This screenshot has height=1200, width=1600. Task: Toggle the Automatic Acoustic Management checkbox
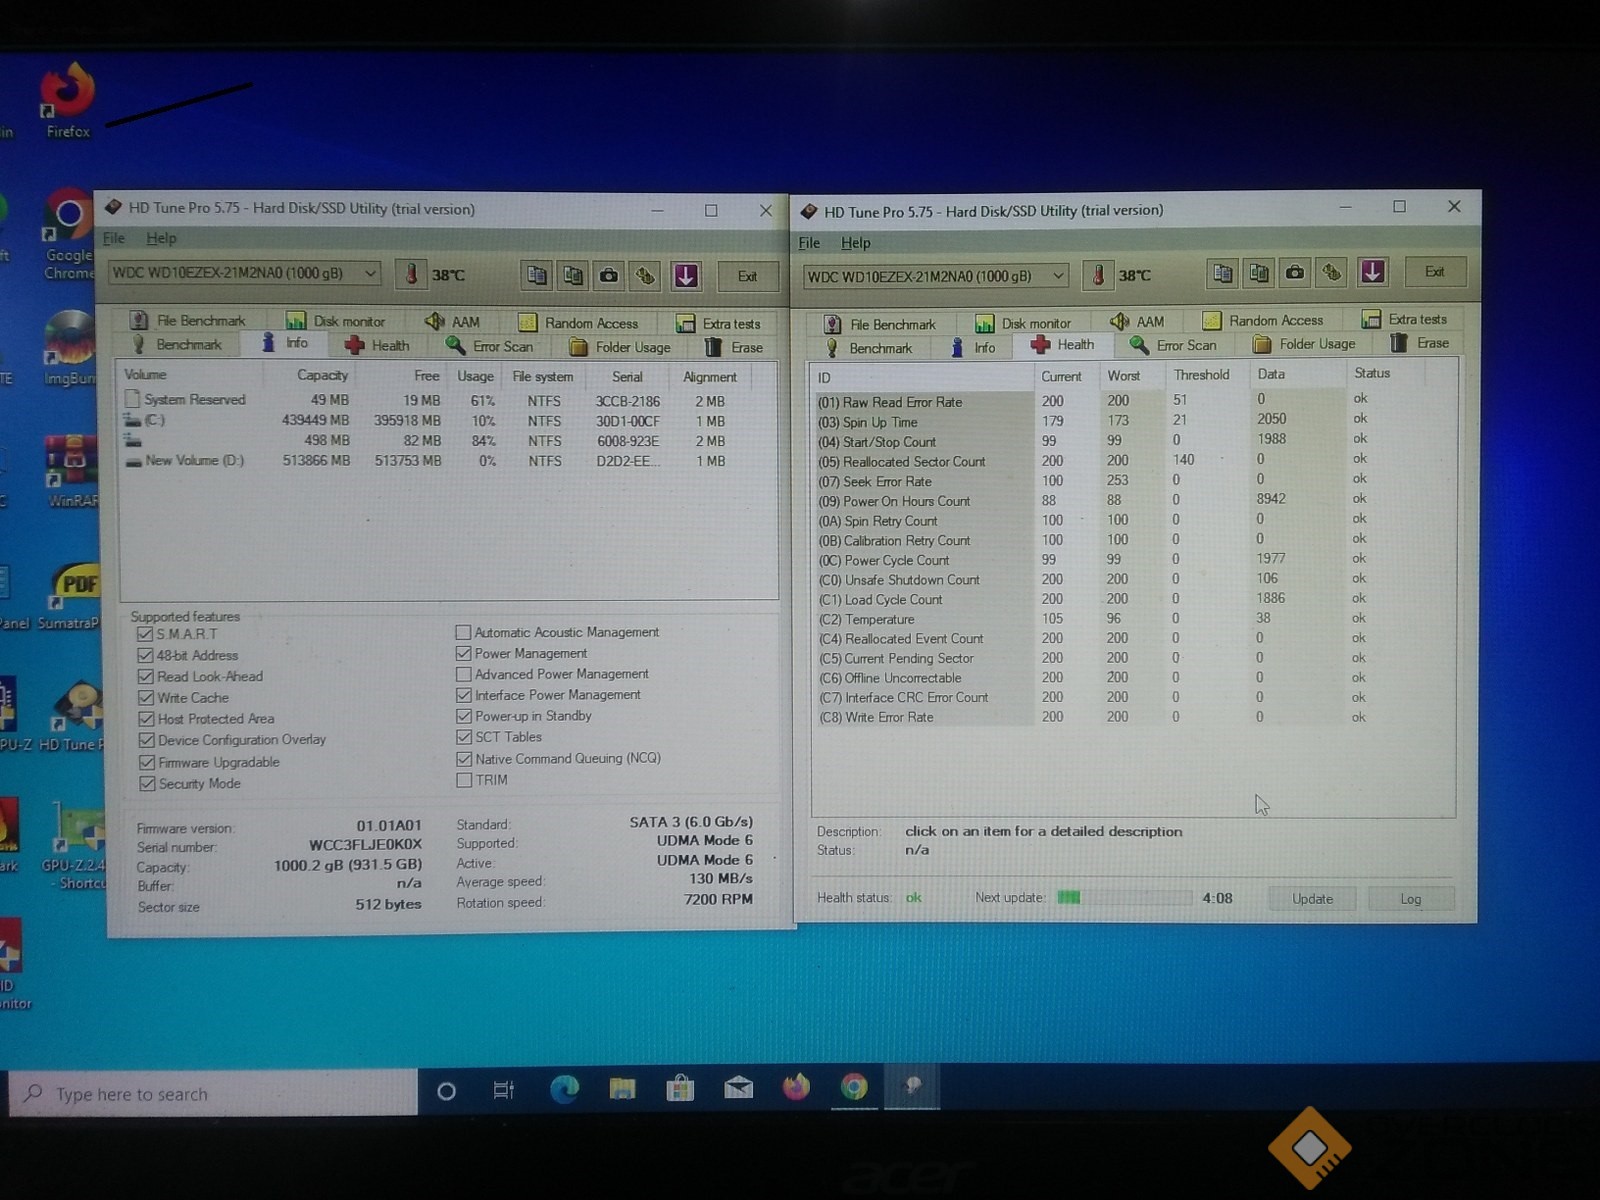point(463,632)
